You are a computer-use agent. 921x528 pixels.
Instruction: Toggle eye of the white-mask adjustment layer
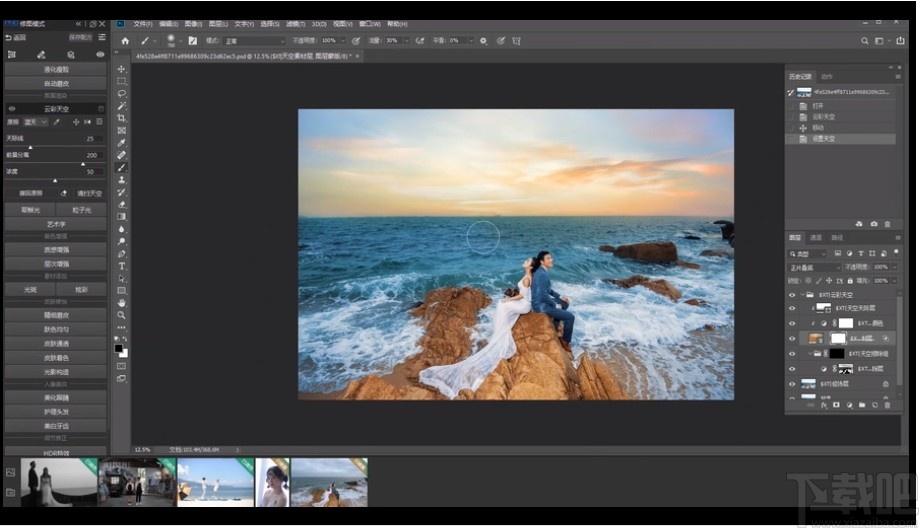click(792, 323)
